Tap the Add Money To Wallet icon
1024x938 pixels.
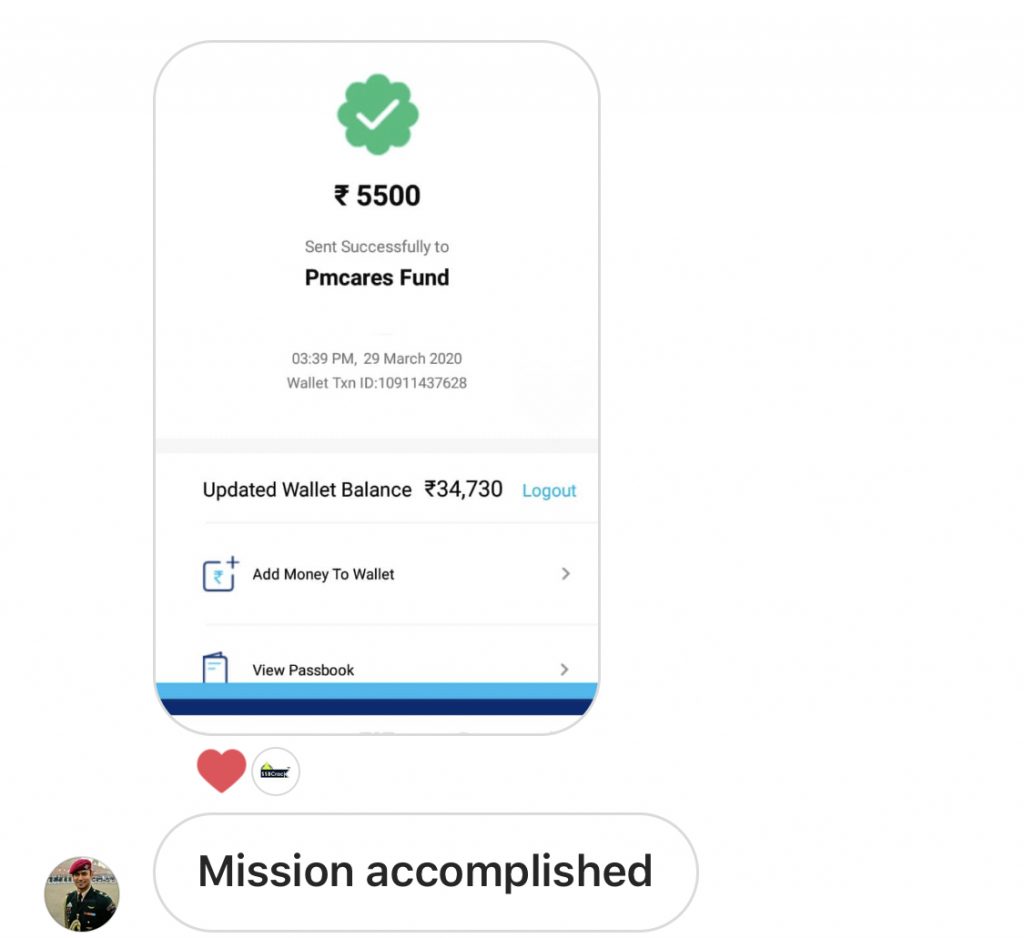(221, 574)
